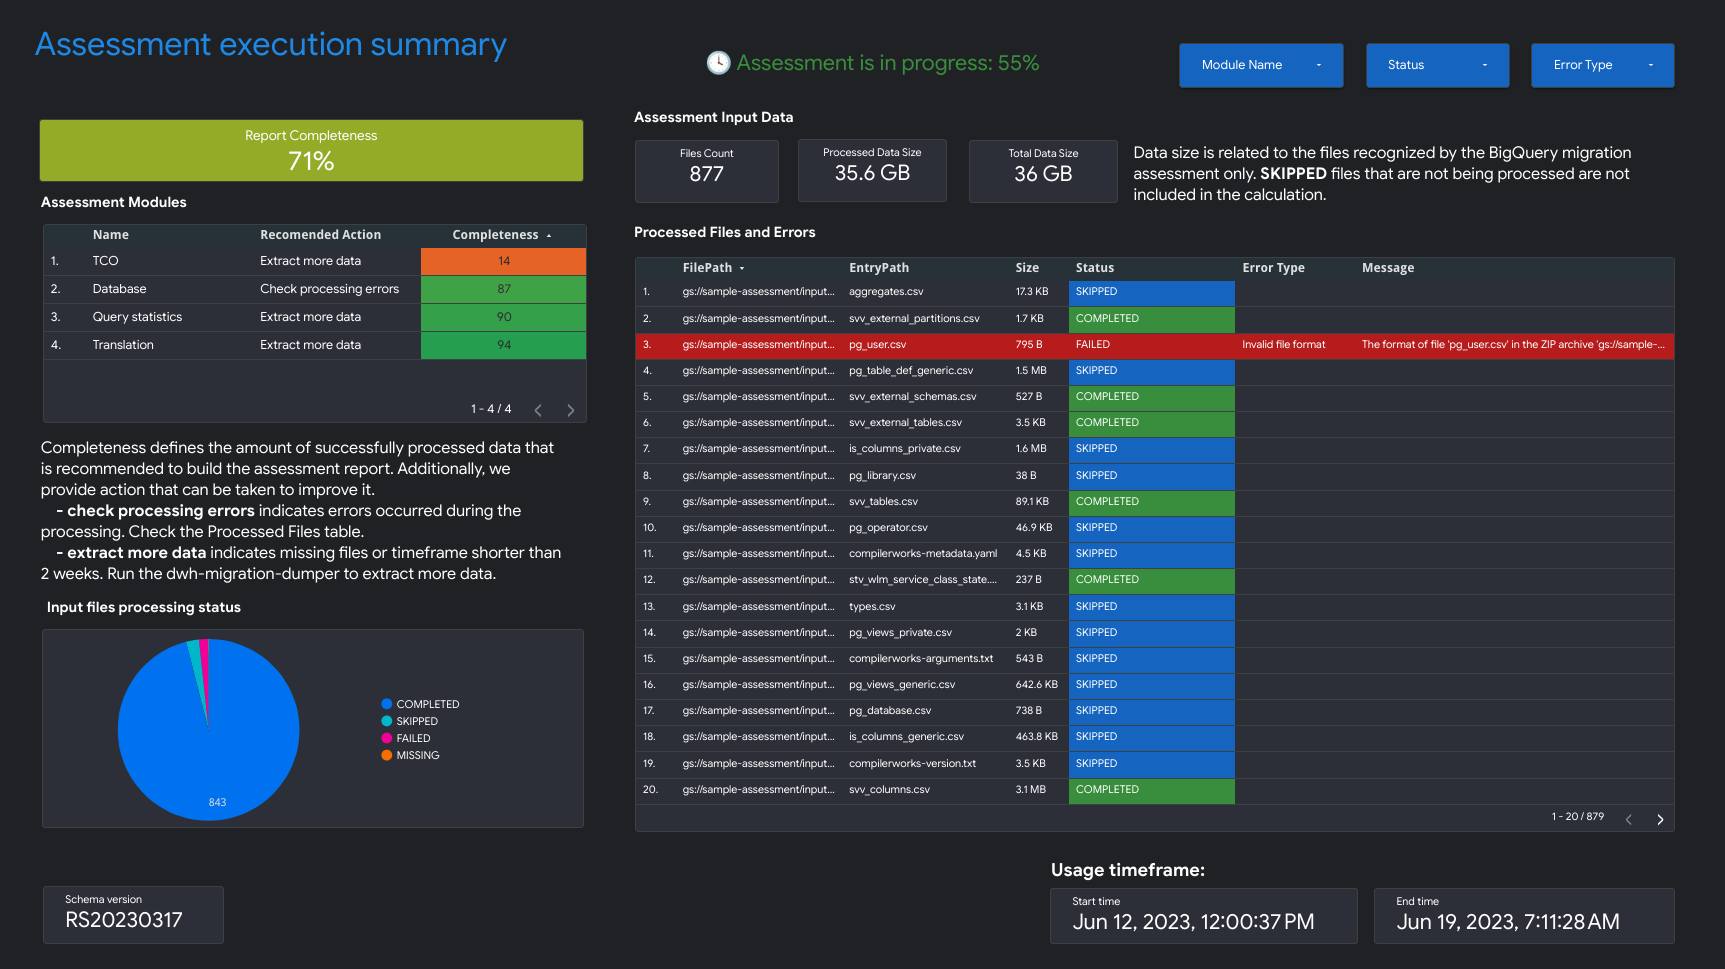Image resolution: width=1725 pixels, height=969 pixels.
Task: Open the Error Type filter dropdown
Action: [1601, 65]
